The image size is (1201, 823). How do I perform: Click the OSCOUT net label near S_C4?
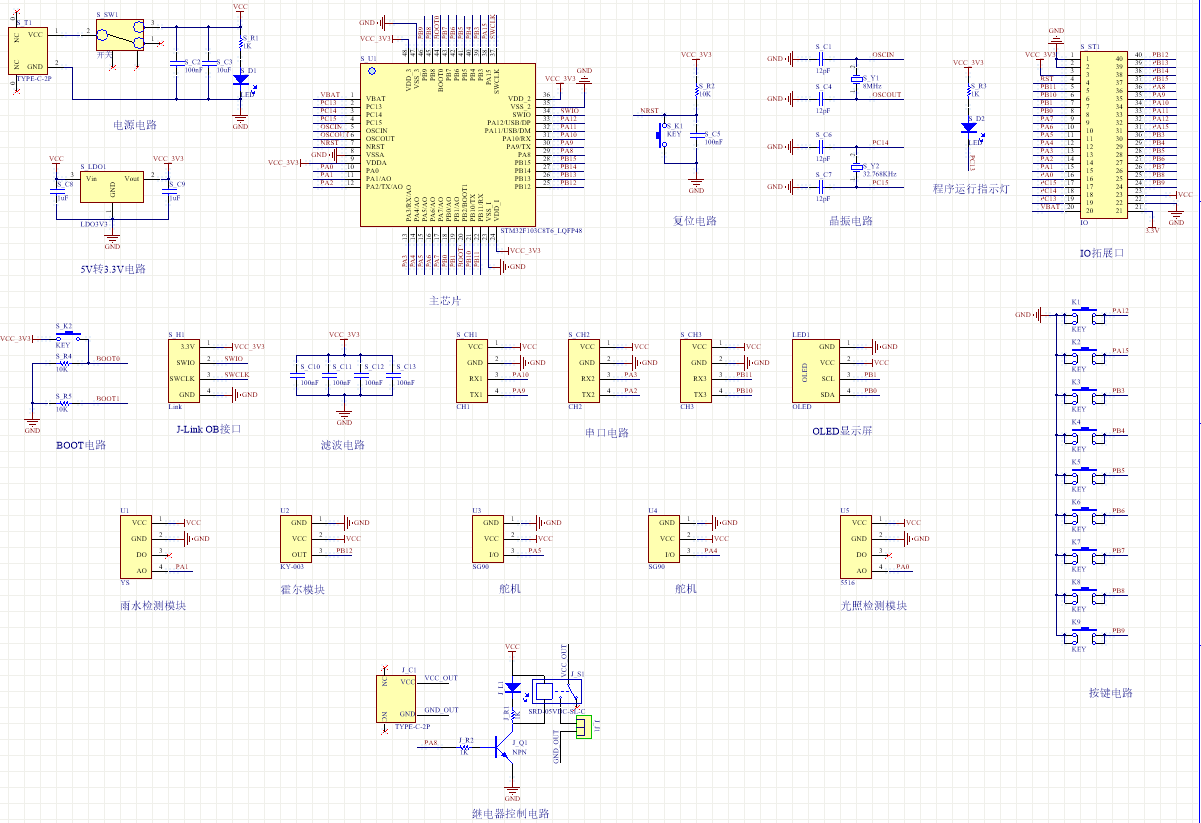tap(886, 95)
